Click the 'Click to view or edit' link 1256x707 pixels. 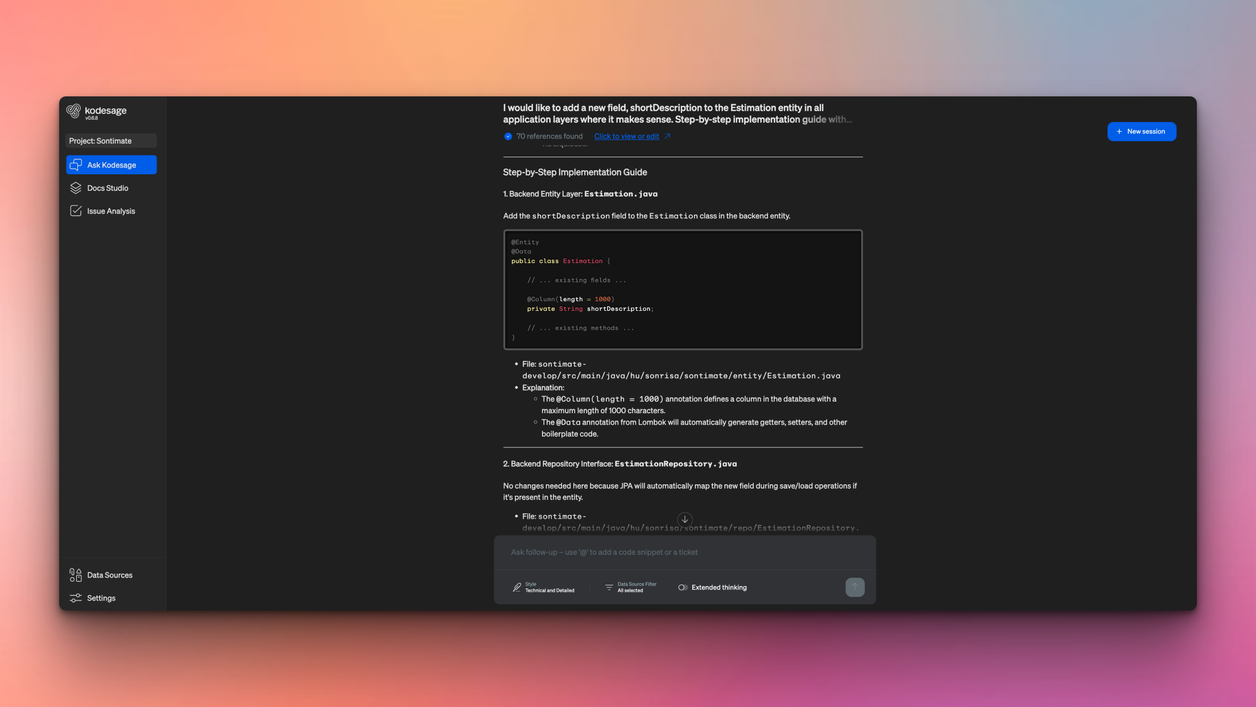626,136
